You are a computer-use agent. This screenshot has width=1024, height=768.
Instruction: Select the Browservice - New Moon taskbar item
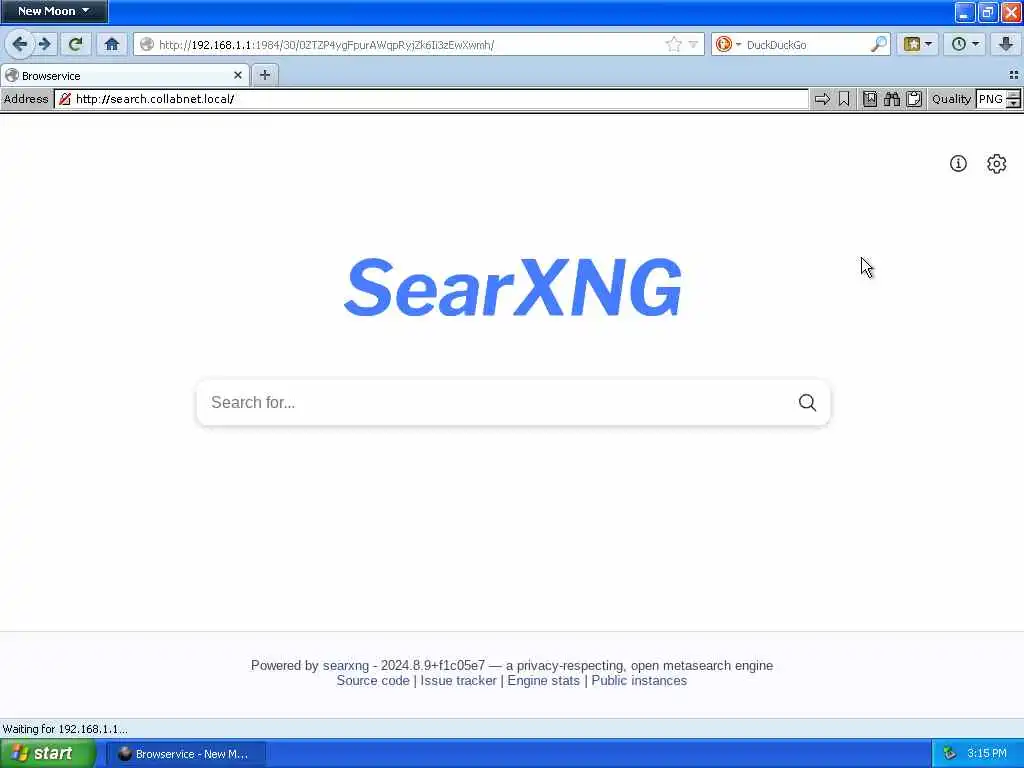[187, 754]
